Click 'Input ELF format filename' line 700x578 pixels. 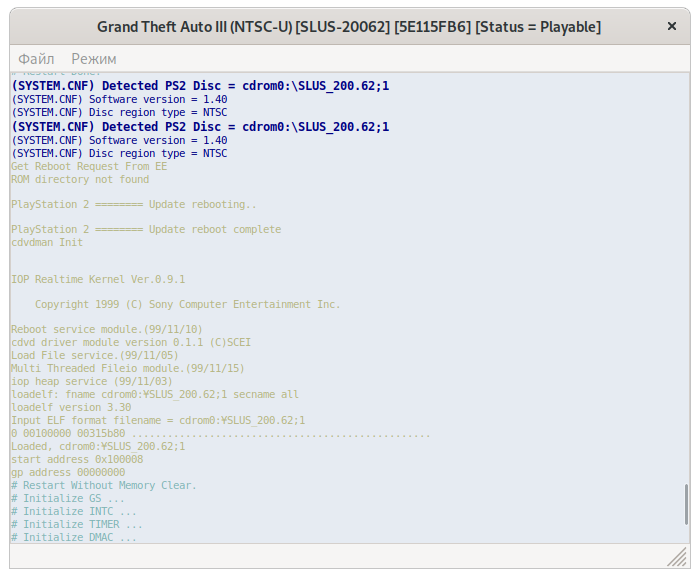158,420
